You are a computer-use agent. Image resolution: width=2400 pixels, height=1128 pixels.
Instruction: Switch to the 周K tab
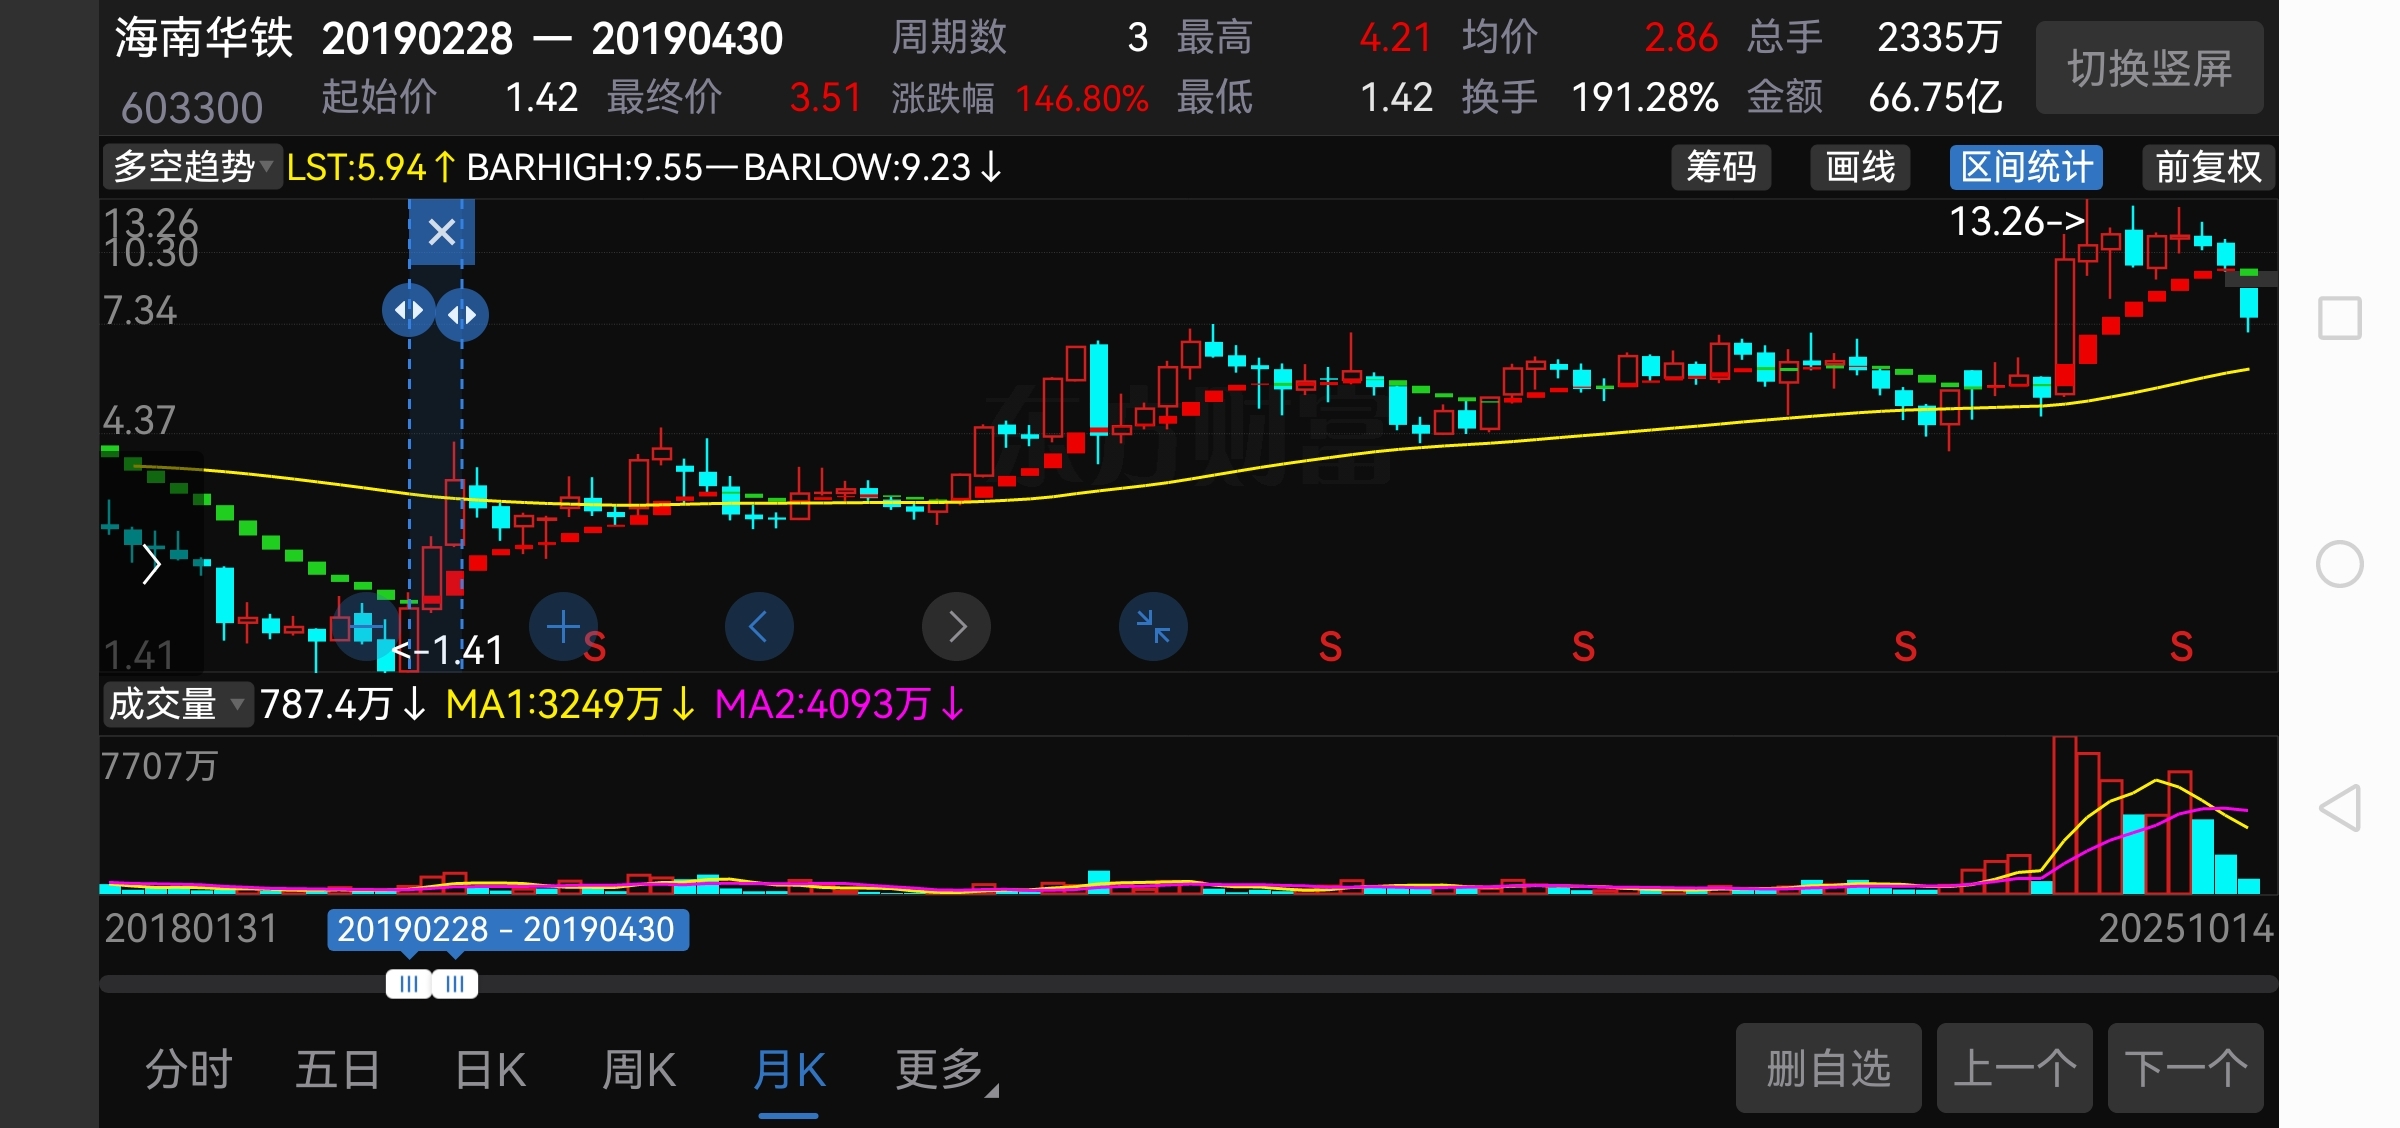click(x=639, y=1069)
